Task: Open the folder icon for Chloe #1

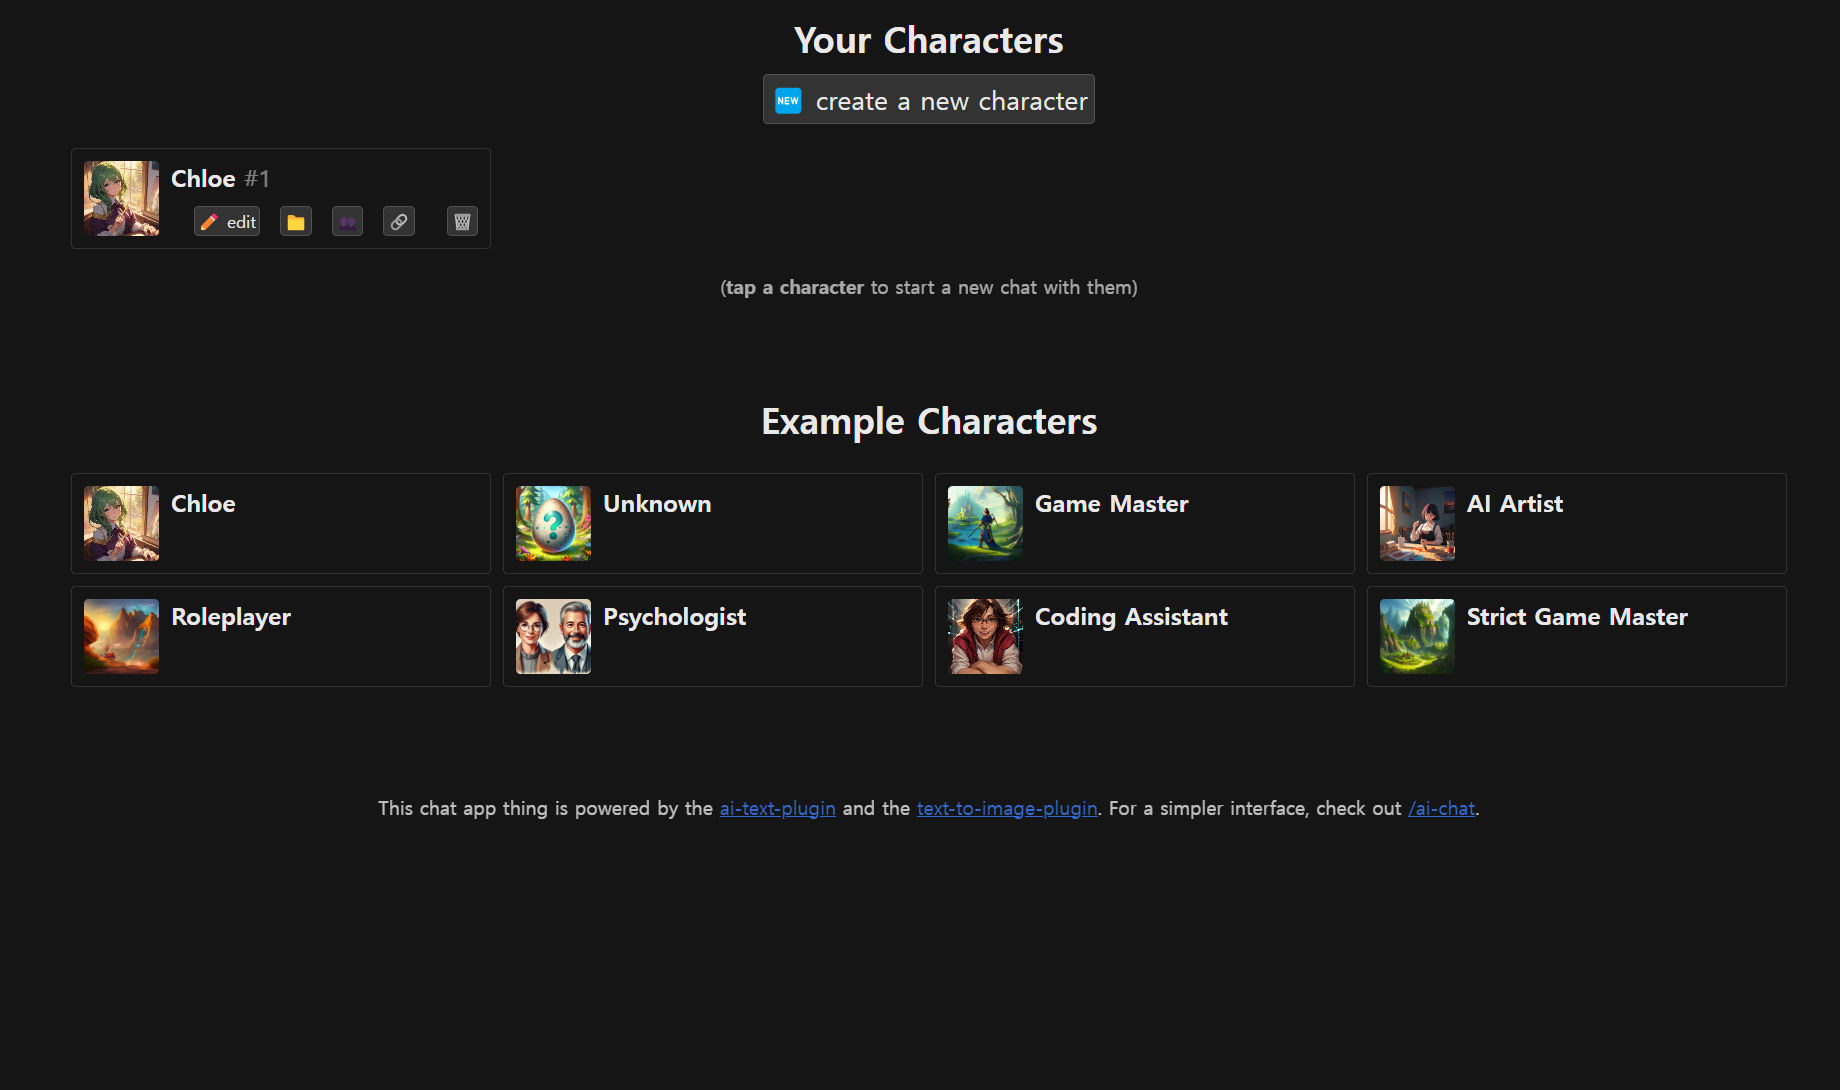Action: (x=296, y=222)
